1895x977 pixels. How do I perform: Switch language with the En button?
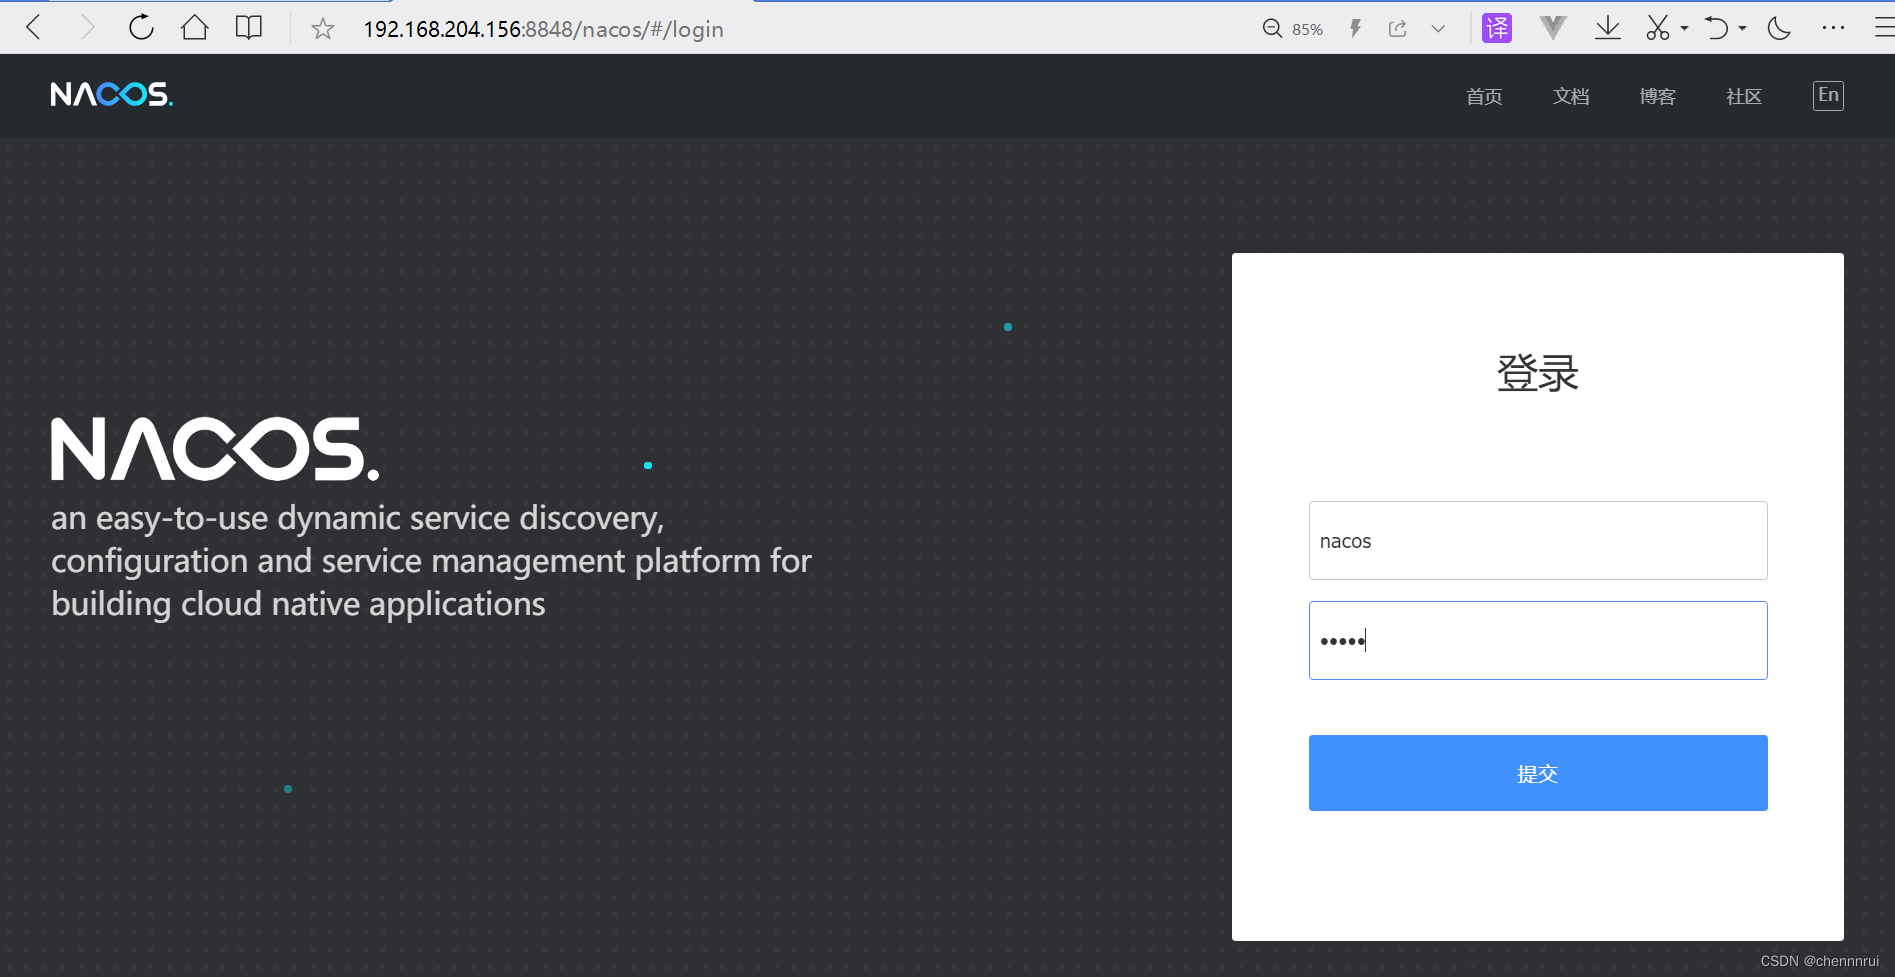pos(1828,95)
